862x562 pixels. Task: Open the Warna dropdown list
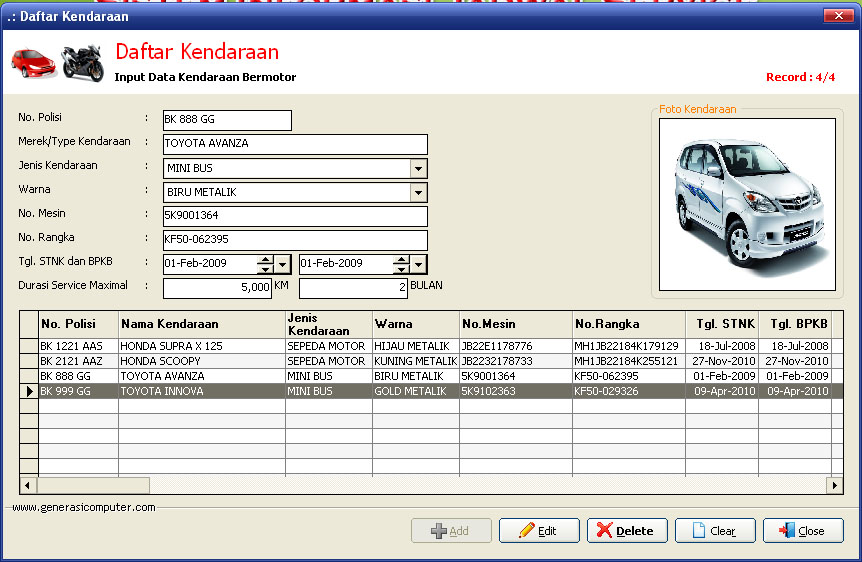[x=419, y=192]
